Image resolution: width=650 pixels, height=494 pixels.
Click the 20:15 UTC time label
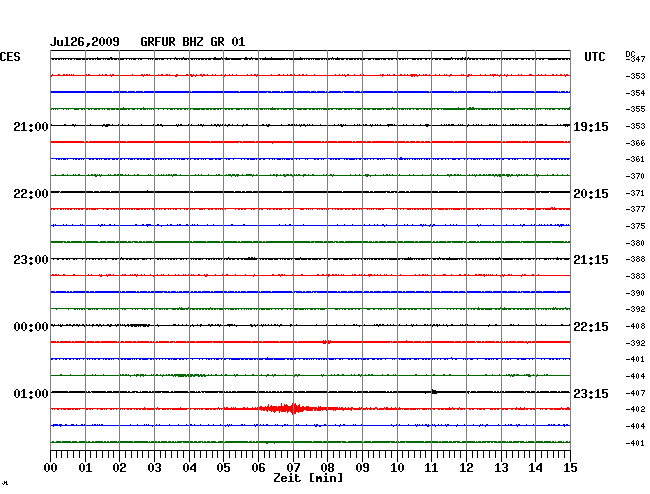pyautogui.click(x=591, y=194)
